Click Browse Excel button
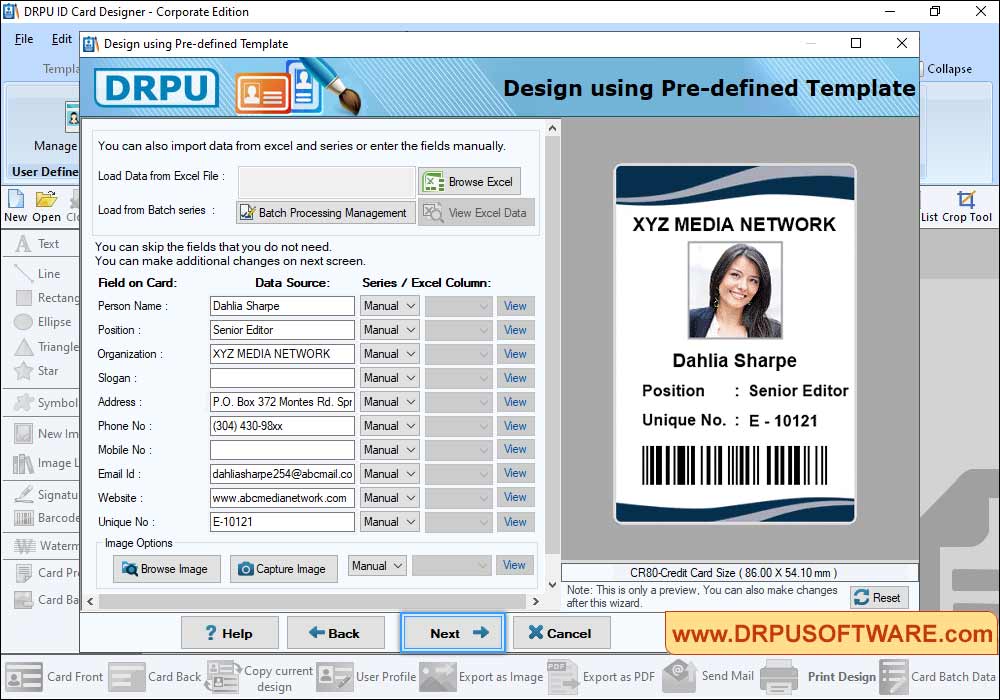 click(x=469, y=182)
